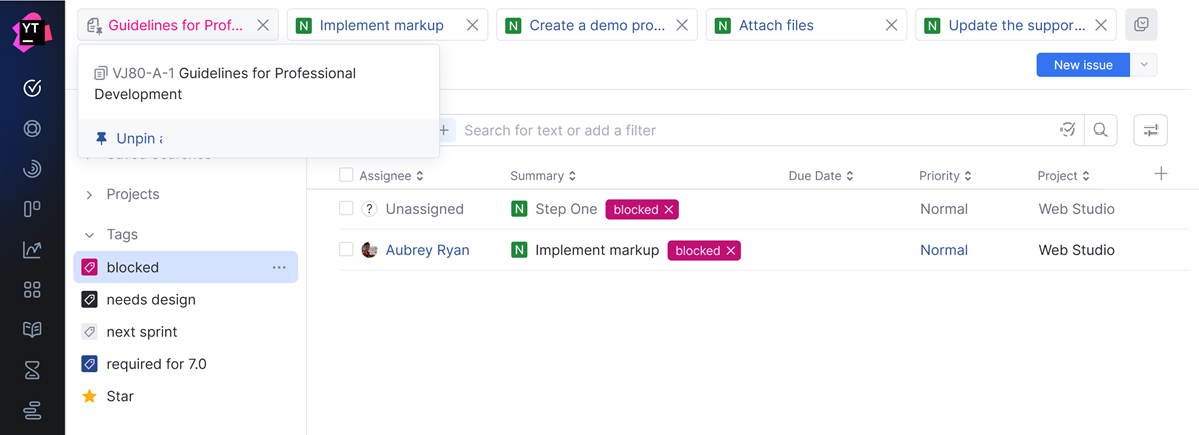The width and height of the screenshot is (1199, 435).
Task: Click the search magnifier icon
Action: (x=1100, y=130)
